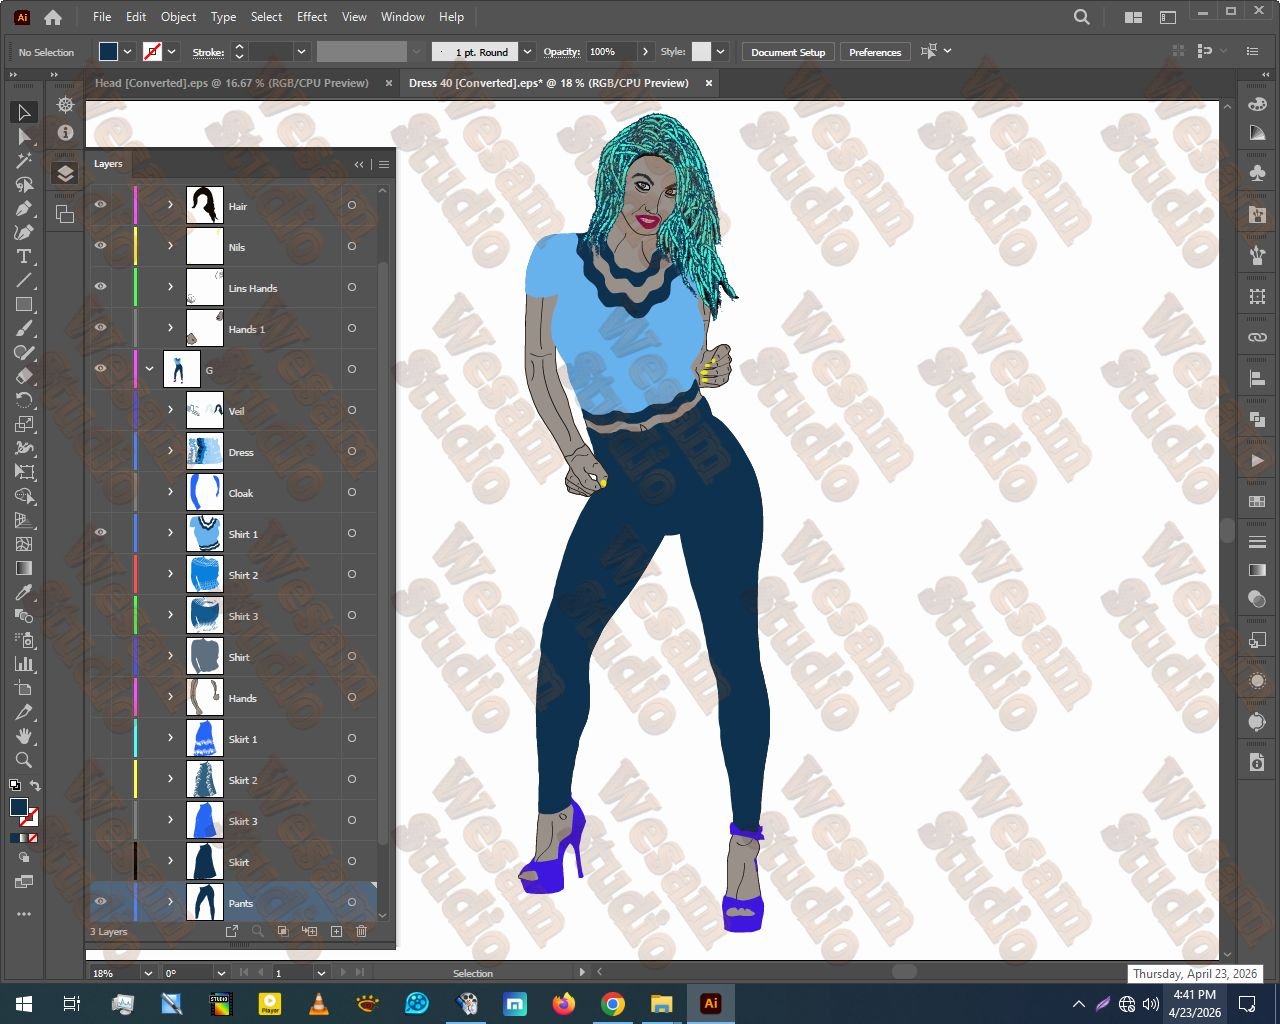This screenshot has width=1280, height=1024.
Task: Open the stroke weight dropdown
Action: click(300, 52)
